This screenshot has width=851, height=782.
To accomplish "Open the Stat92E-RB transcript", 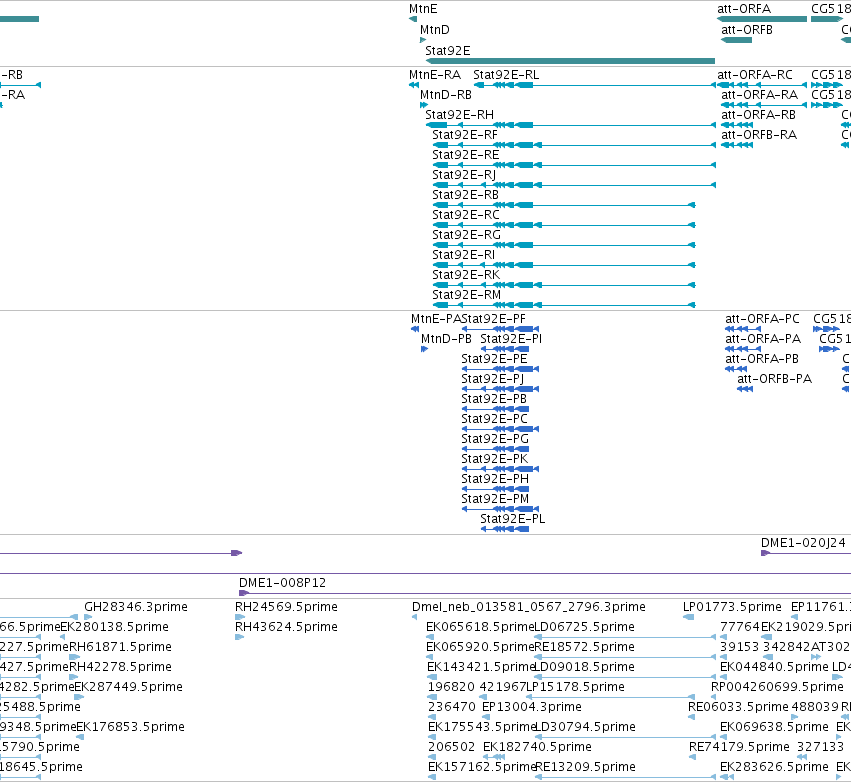I will coord(563,205).
